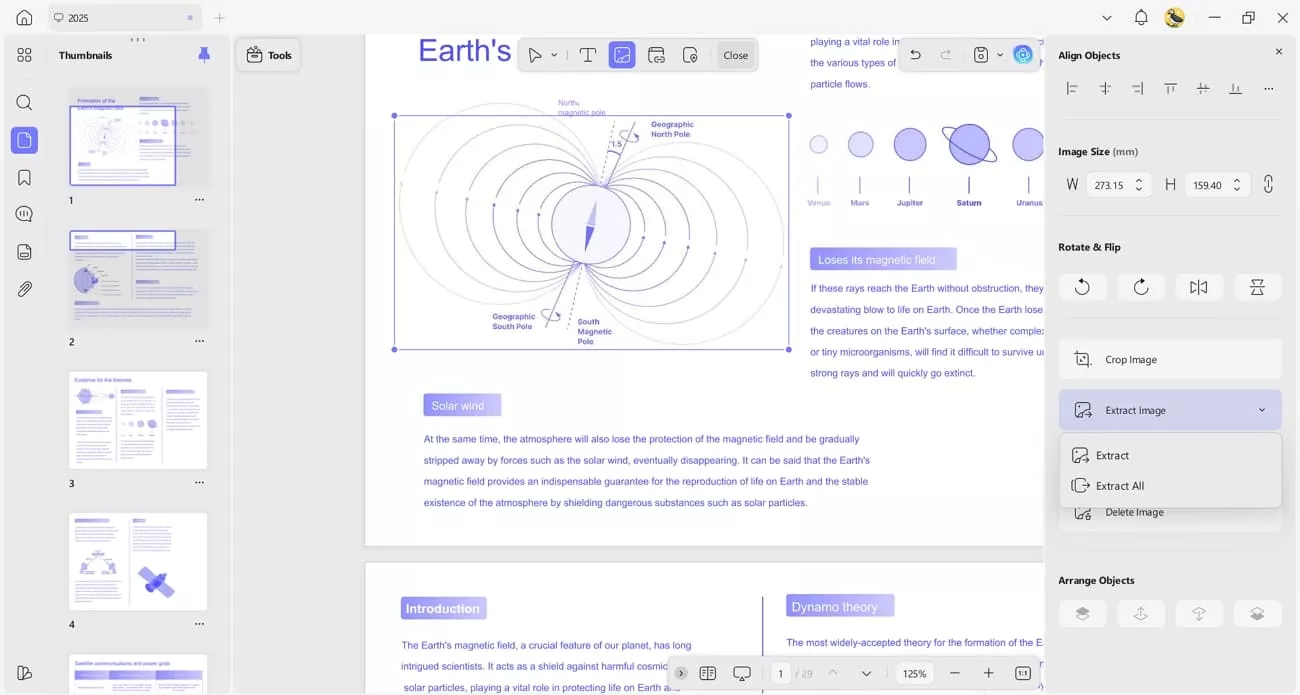
Task: Click Delete Image button
Action: click(x=1170, y=513)
